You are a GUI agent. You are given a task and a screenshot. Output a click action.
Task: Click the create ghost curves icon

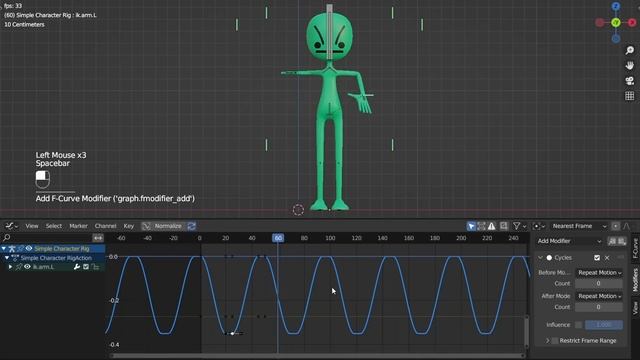click(504, 226)
